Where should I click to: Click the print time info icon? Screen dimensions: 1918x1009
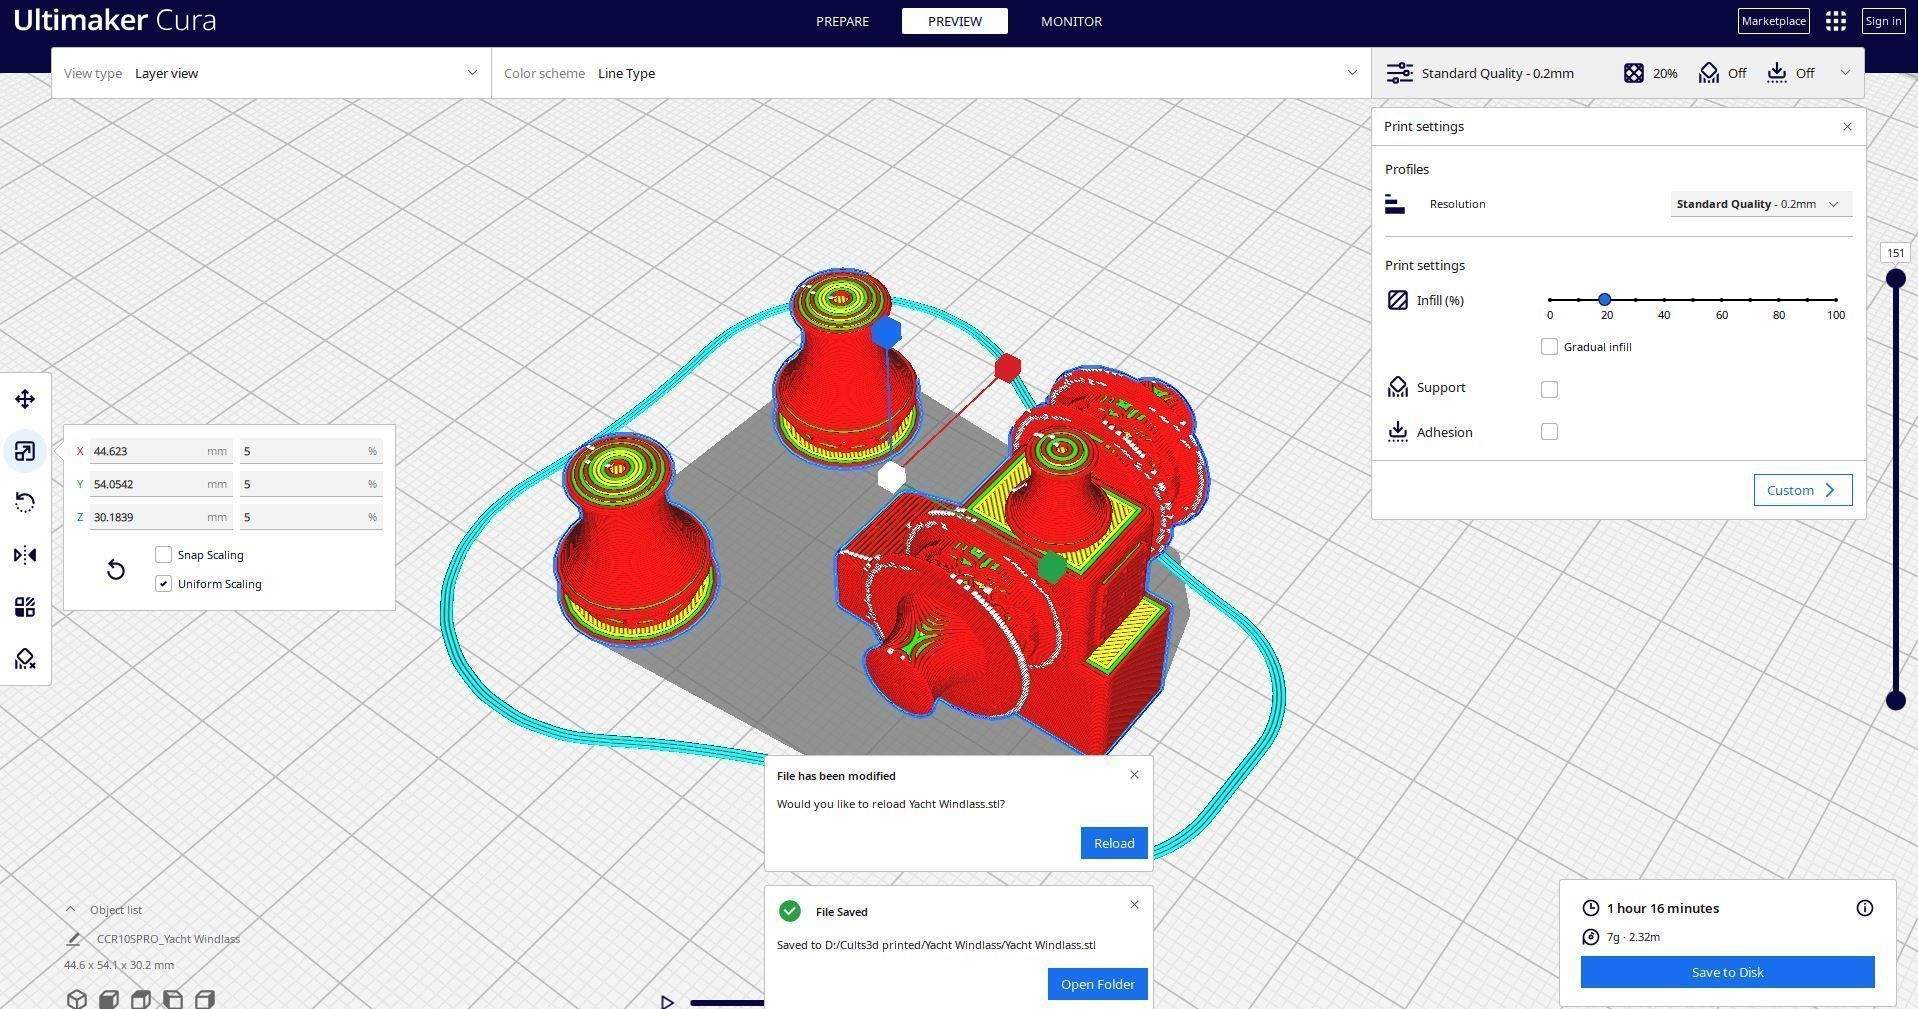point(1864,908)
